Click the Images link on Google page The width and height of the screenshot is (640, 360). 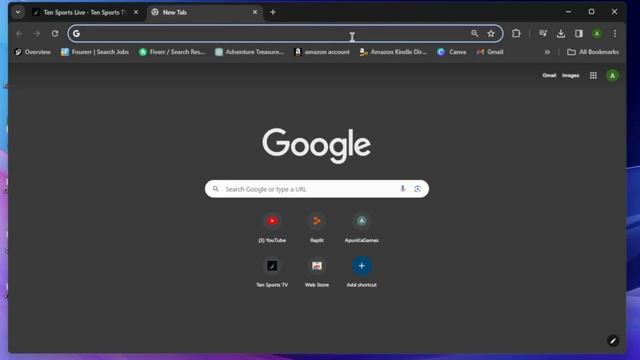point(570,75)
